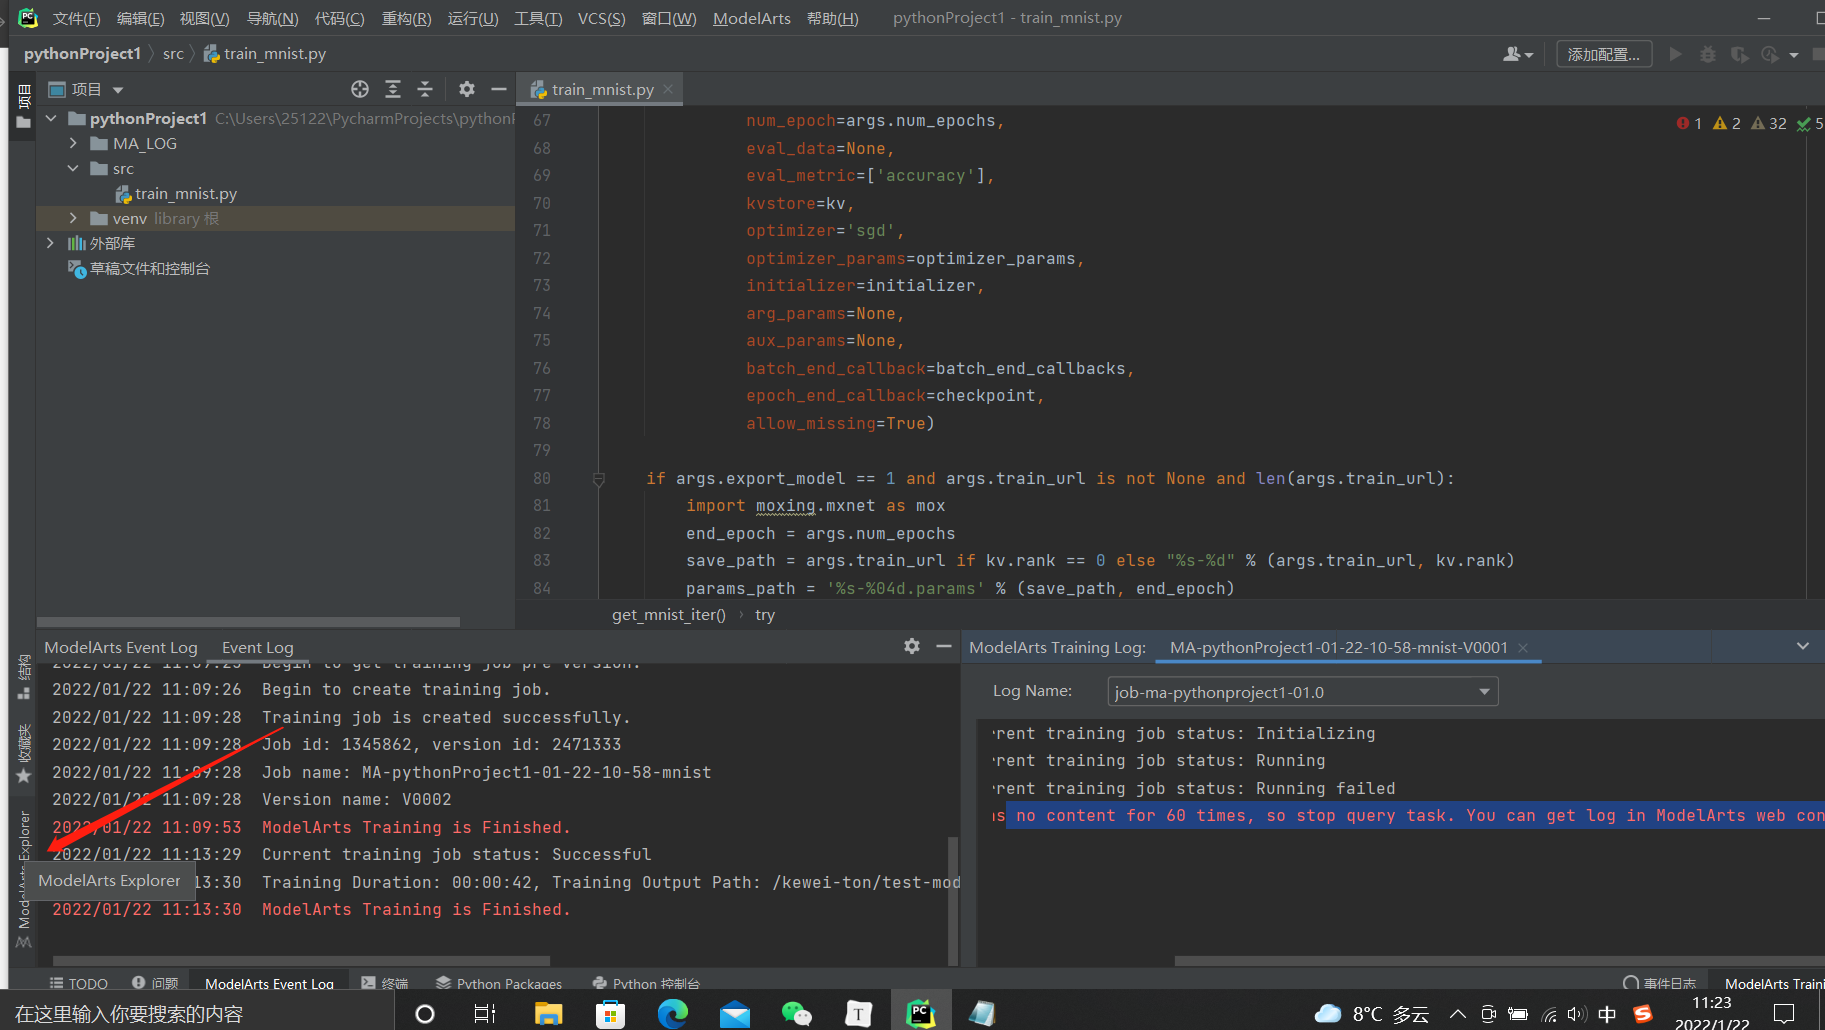Open the 代码(C) menu
The height and width of the screenshot is (1030, 1825).
pos(339,18)
